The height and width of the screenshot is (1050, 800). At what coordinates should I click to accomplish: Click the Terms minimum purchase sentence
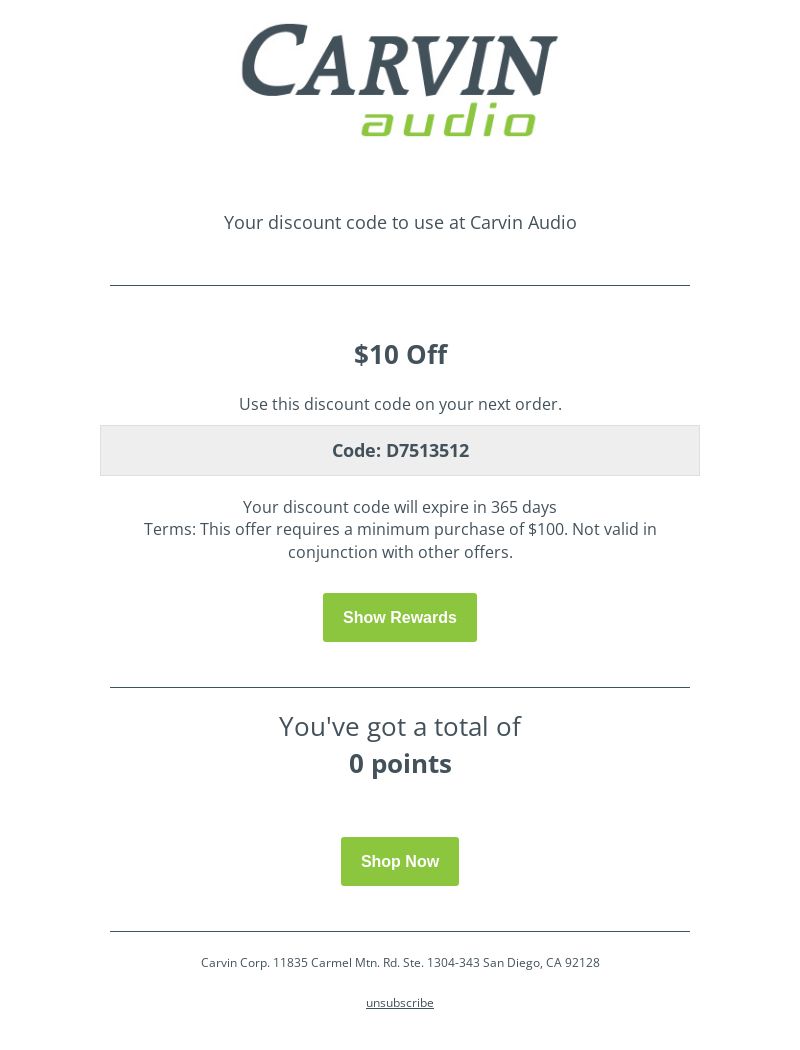(x=400, y=529)
